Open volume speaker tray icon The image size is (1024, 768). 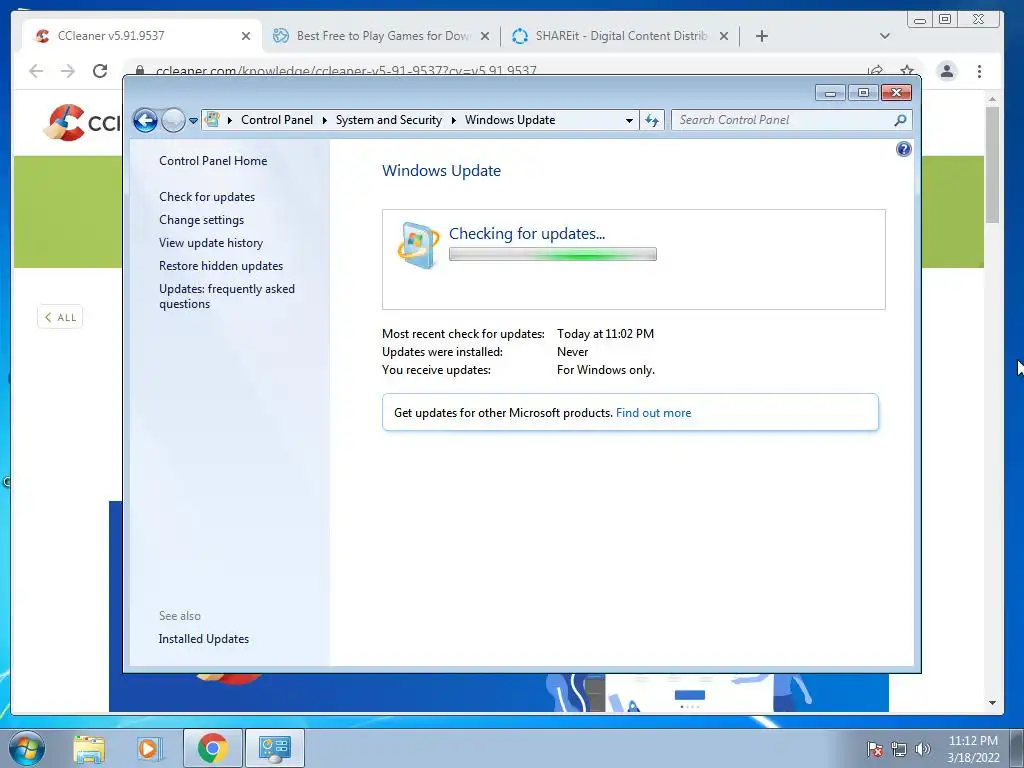[x=923, y=749]
